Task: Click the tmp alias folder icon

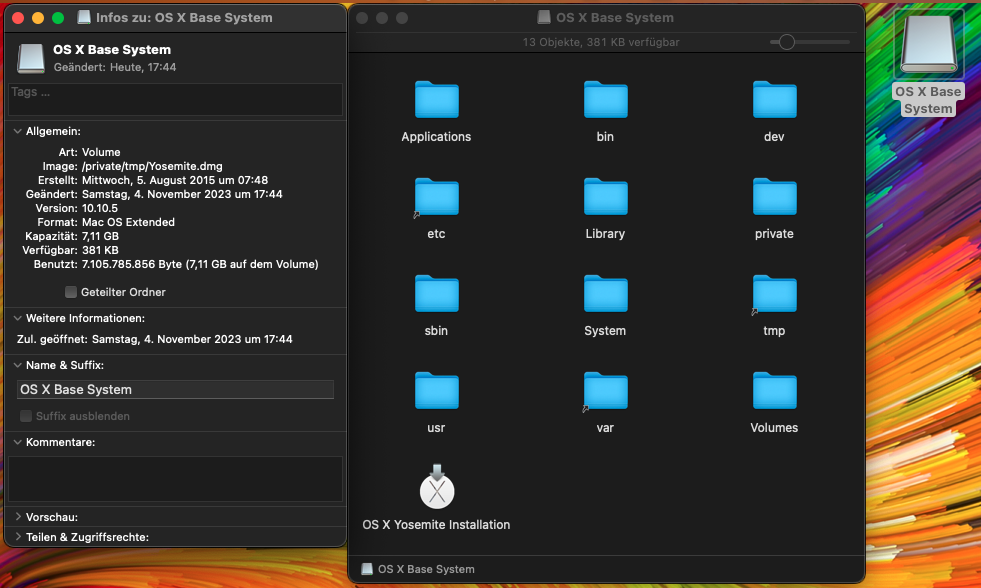Action: click(x=774, y=294)
